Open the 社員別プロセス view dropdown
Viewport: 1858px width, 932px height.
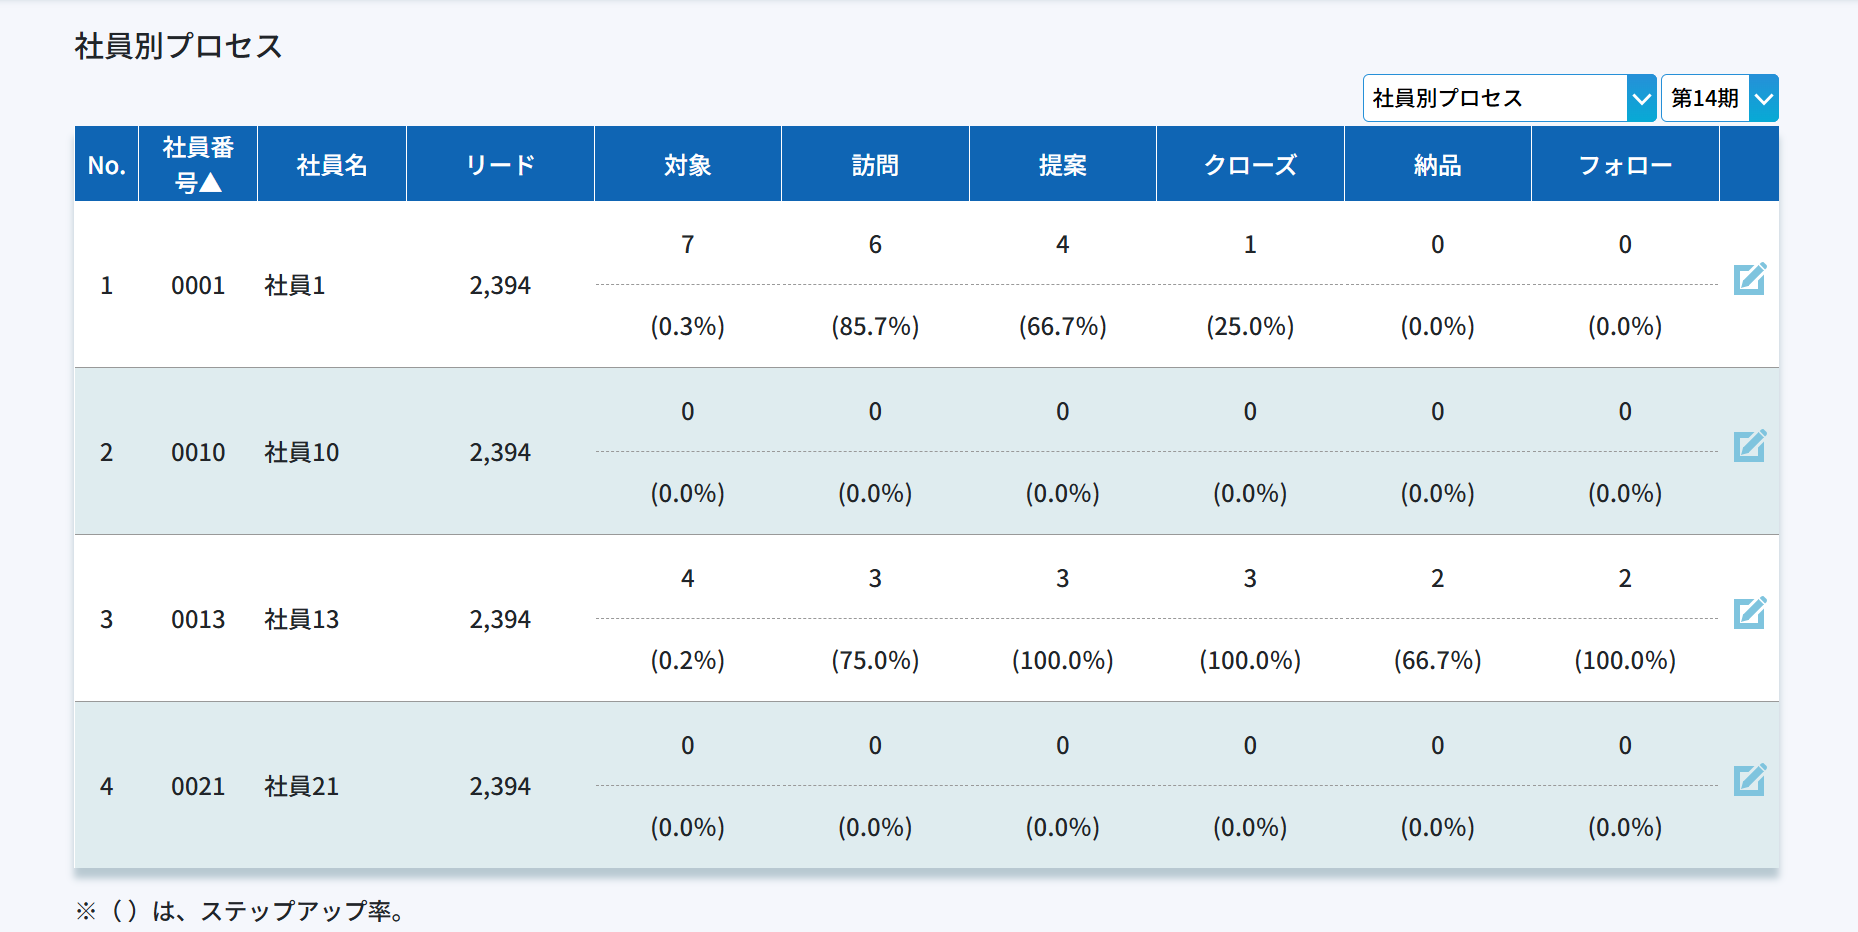click(1509, 98)
